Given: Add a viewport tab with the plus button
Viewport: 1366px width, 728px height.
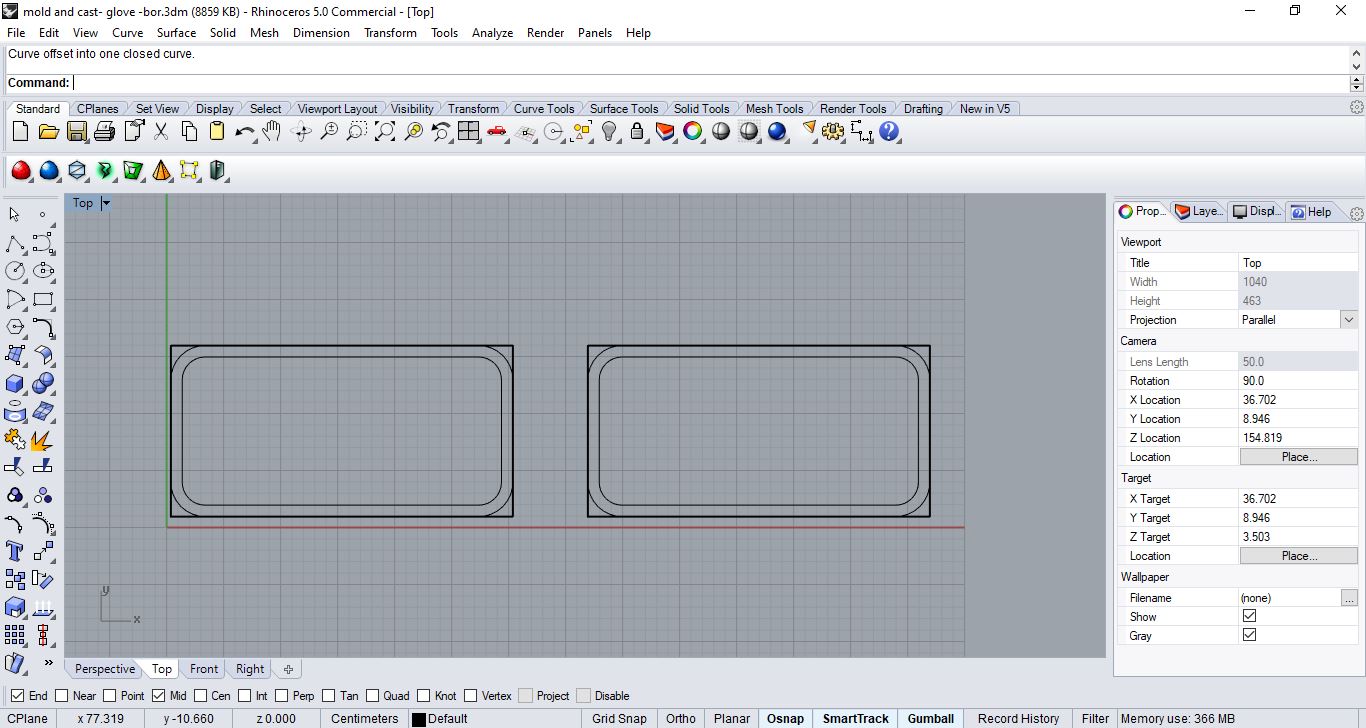Looking at the screenshot, I should click(288, 669).
